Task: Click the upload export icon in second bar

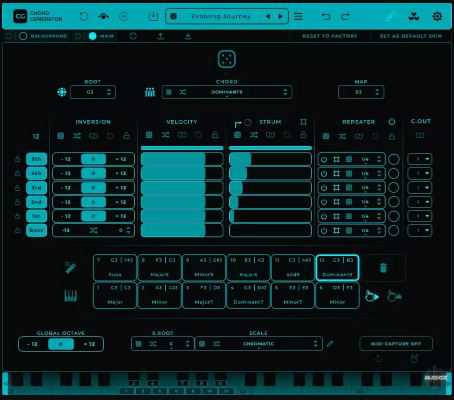Action: [160, 36]
